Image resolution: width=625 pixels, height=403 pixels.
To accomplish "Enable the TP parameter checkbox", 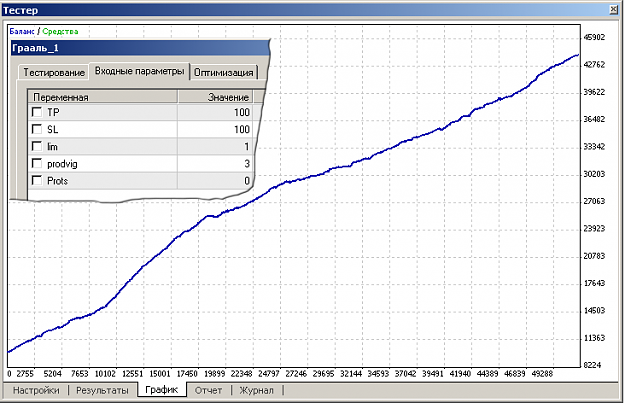I will click(x=37, y=112).
